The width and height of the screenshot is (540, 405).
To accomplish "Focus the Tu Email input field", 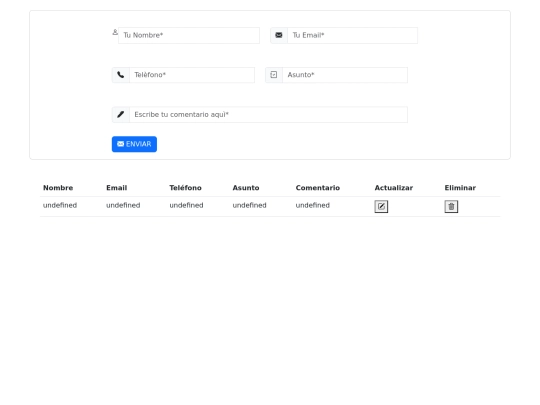I will click(353, 35).
